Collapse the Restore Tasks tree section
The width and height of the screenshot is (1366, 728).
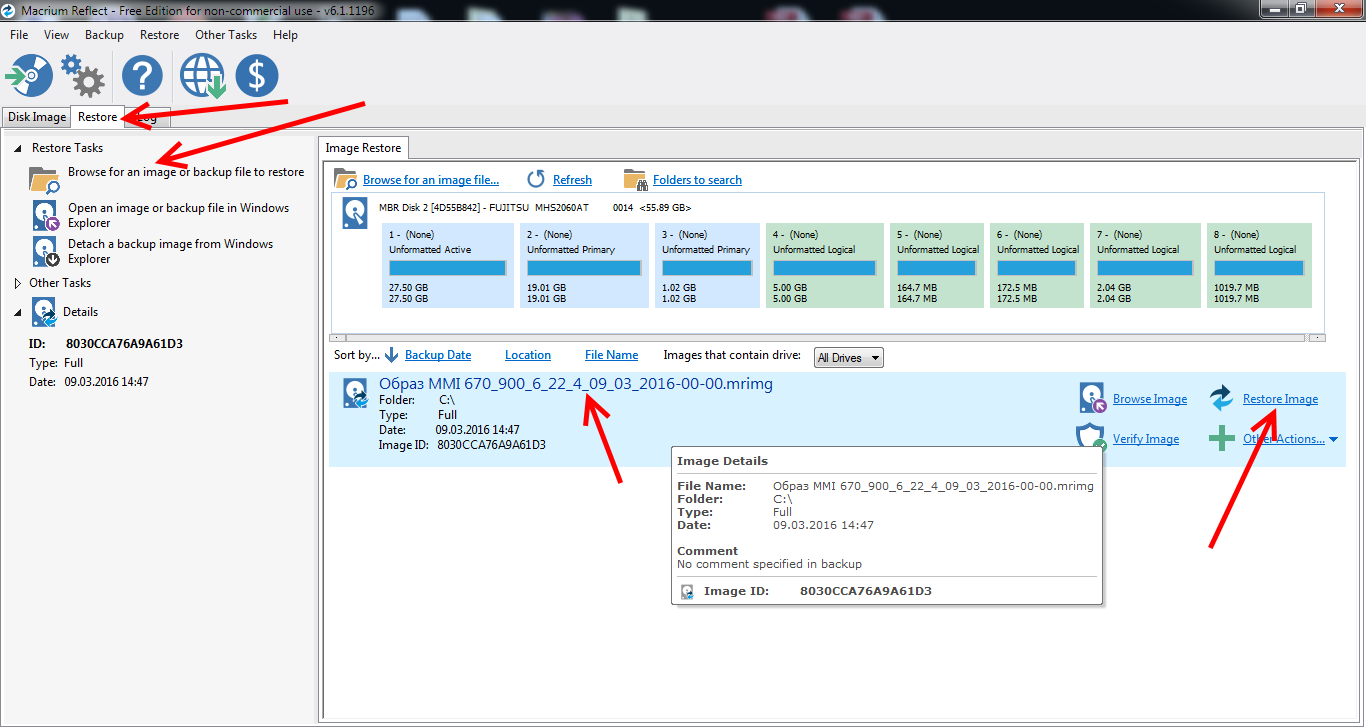(x=18, y=148)
